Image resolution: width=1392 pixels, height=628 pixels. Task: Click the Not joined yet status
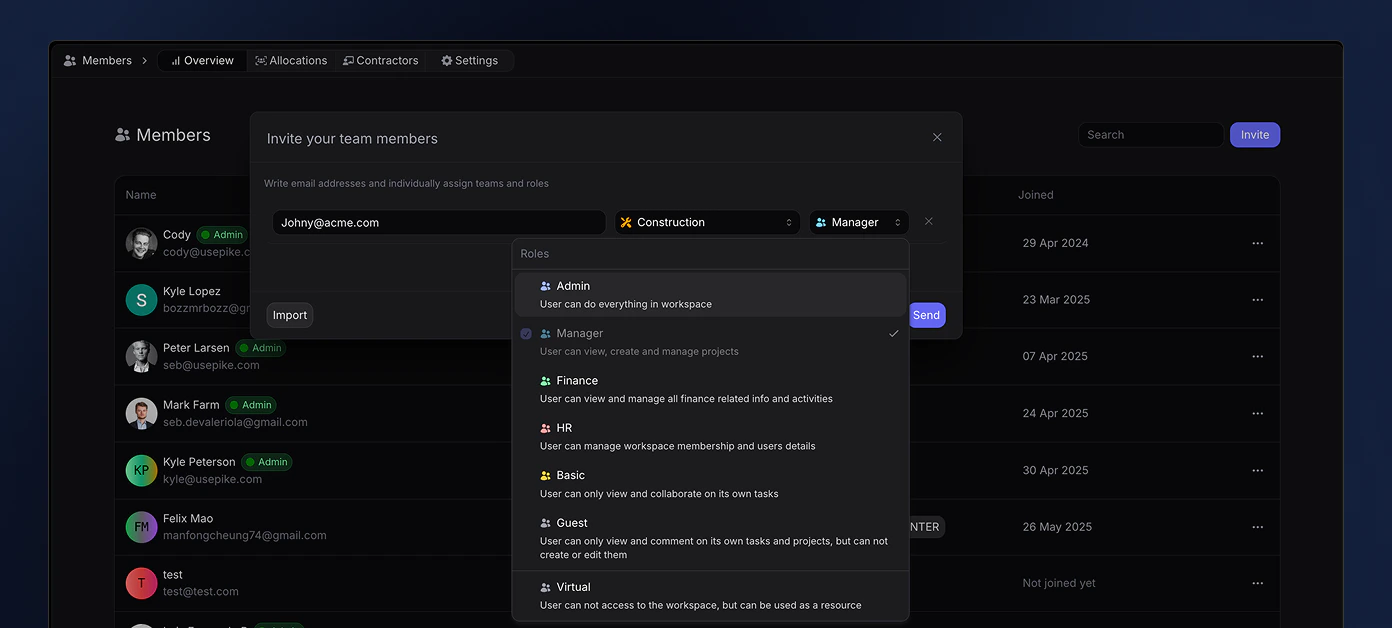pos(1059,583)
